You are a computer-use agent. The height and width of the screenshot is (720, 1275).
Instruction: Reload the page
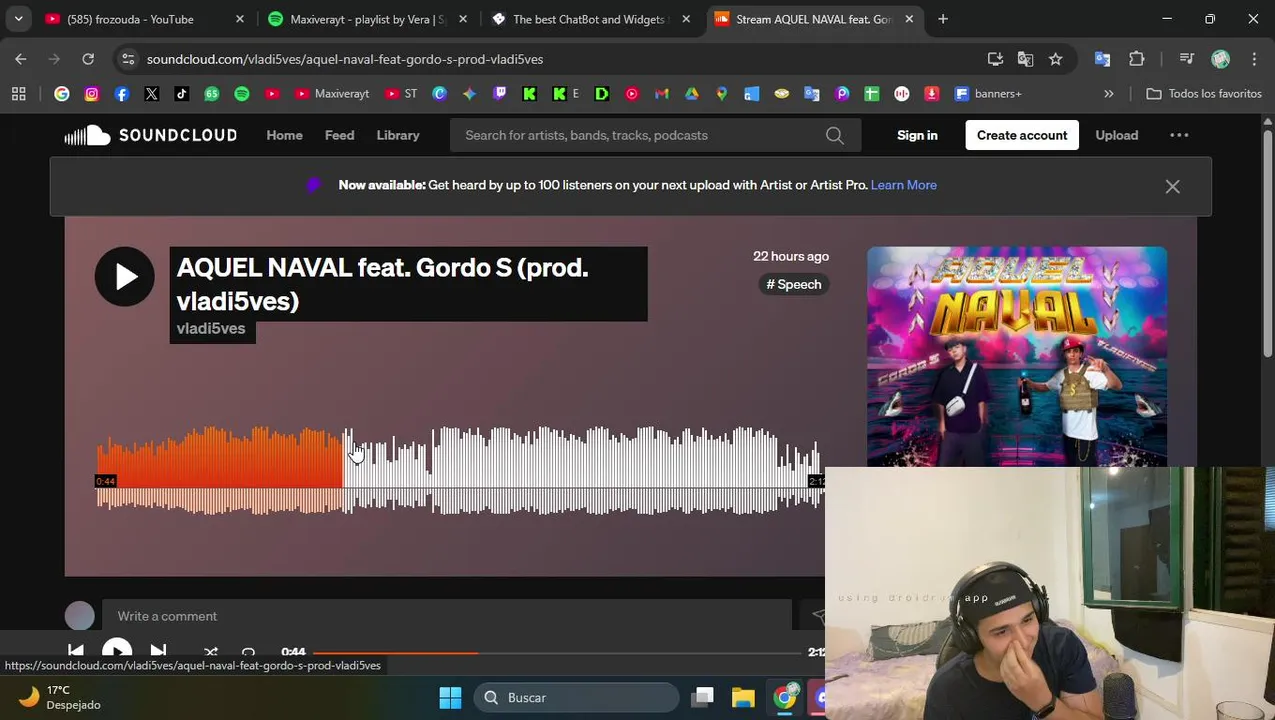pos(88,59)
